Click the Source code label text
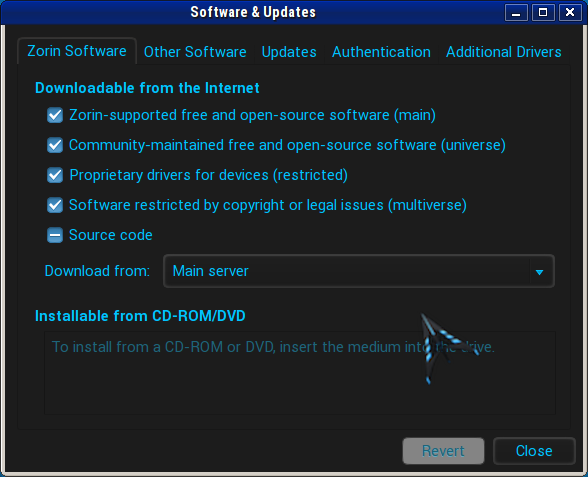588x477 pixels. 111,235
